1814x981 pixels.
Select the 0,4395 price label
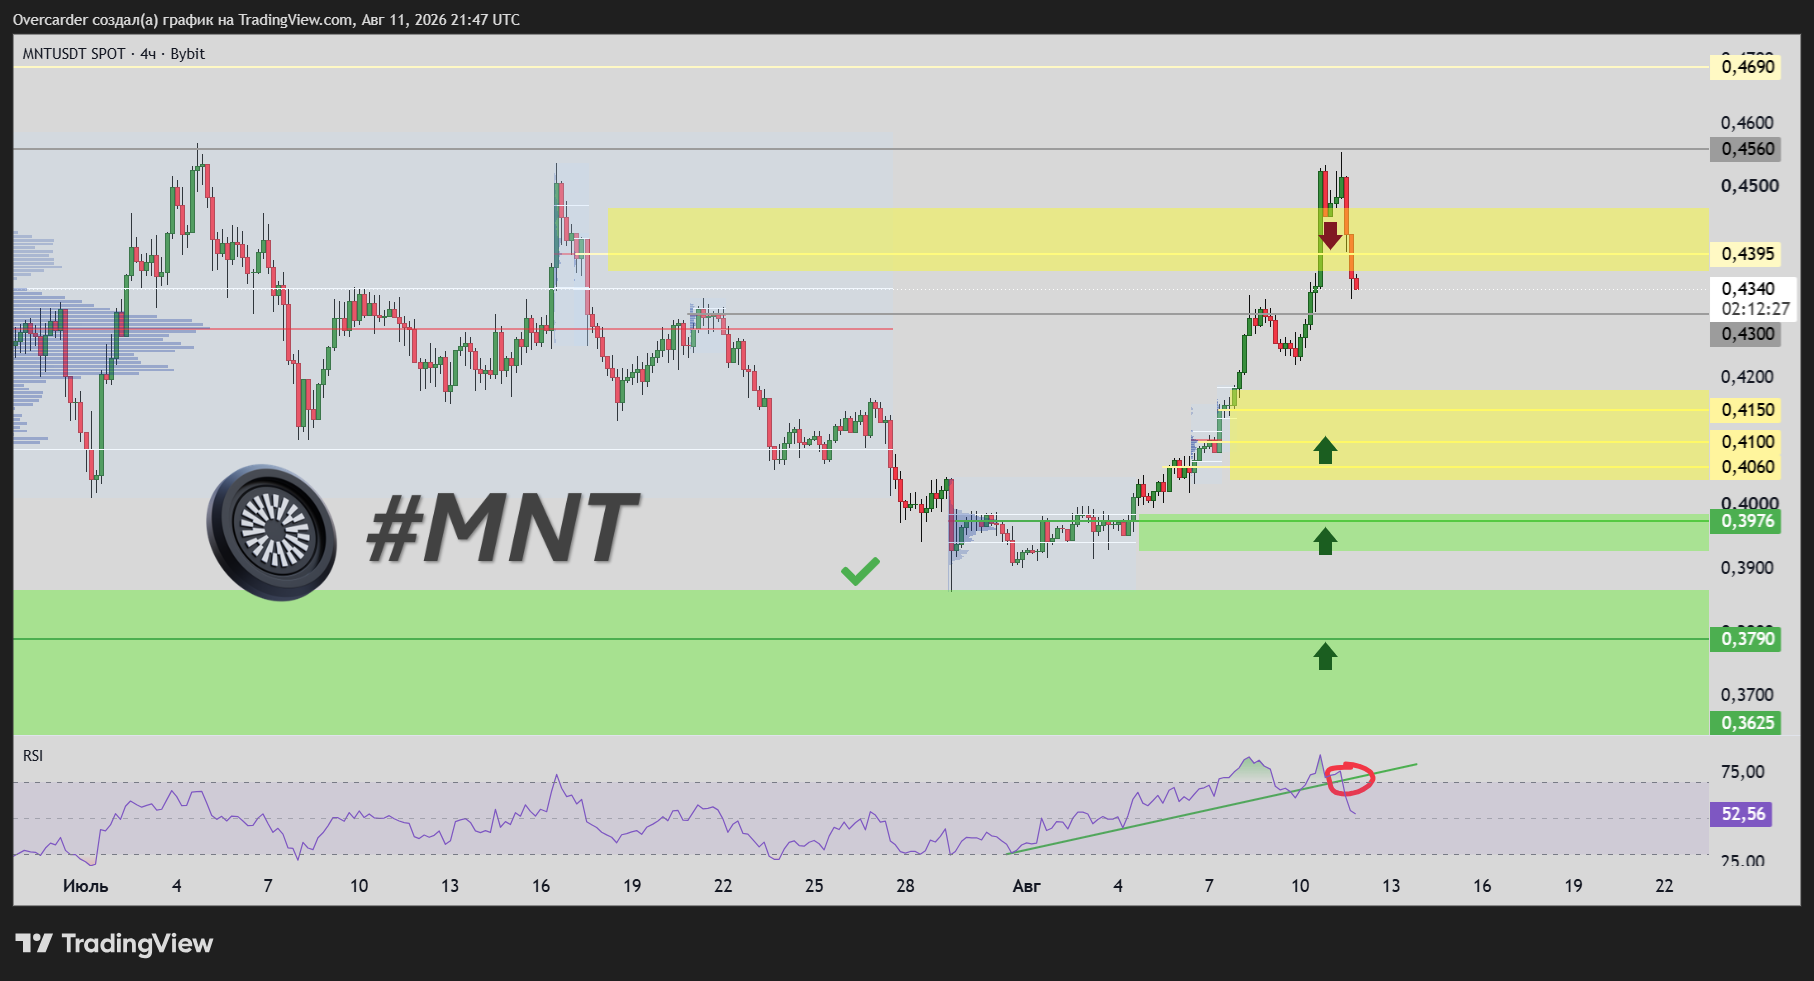1746,254
